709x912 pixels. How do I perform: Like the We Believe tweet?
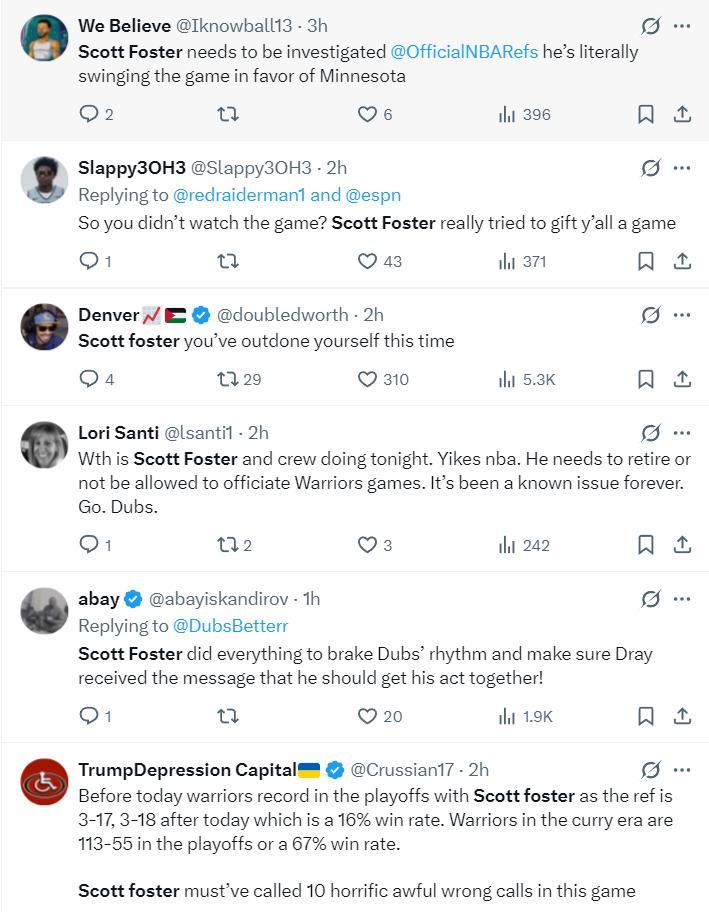[367, 114]
